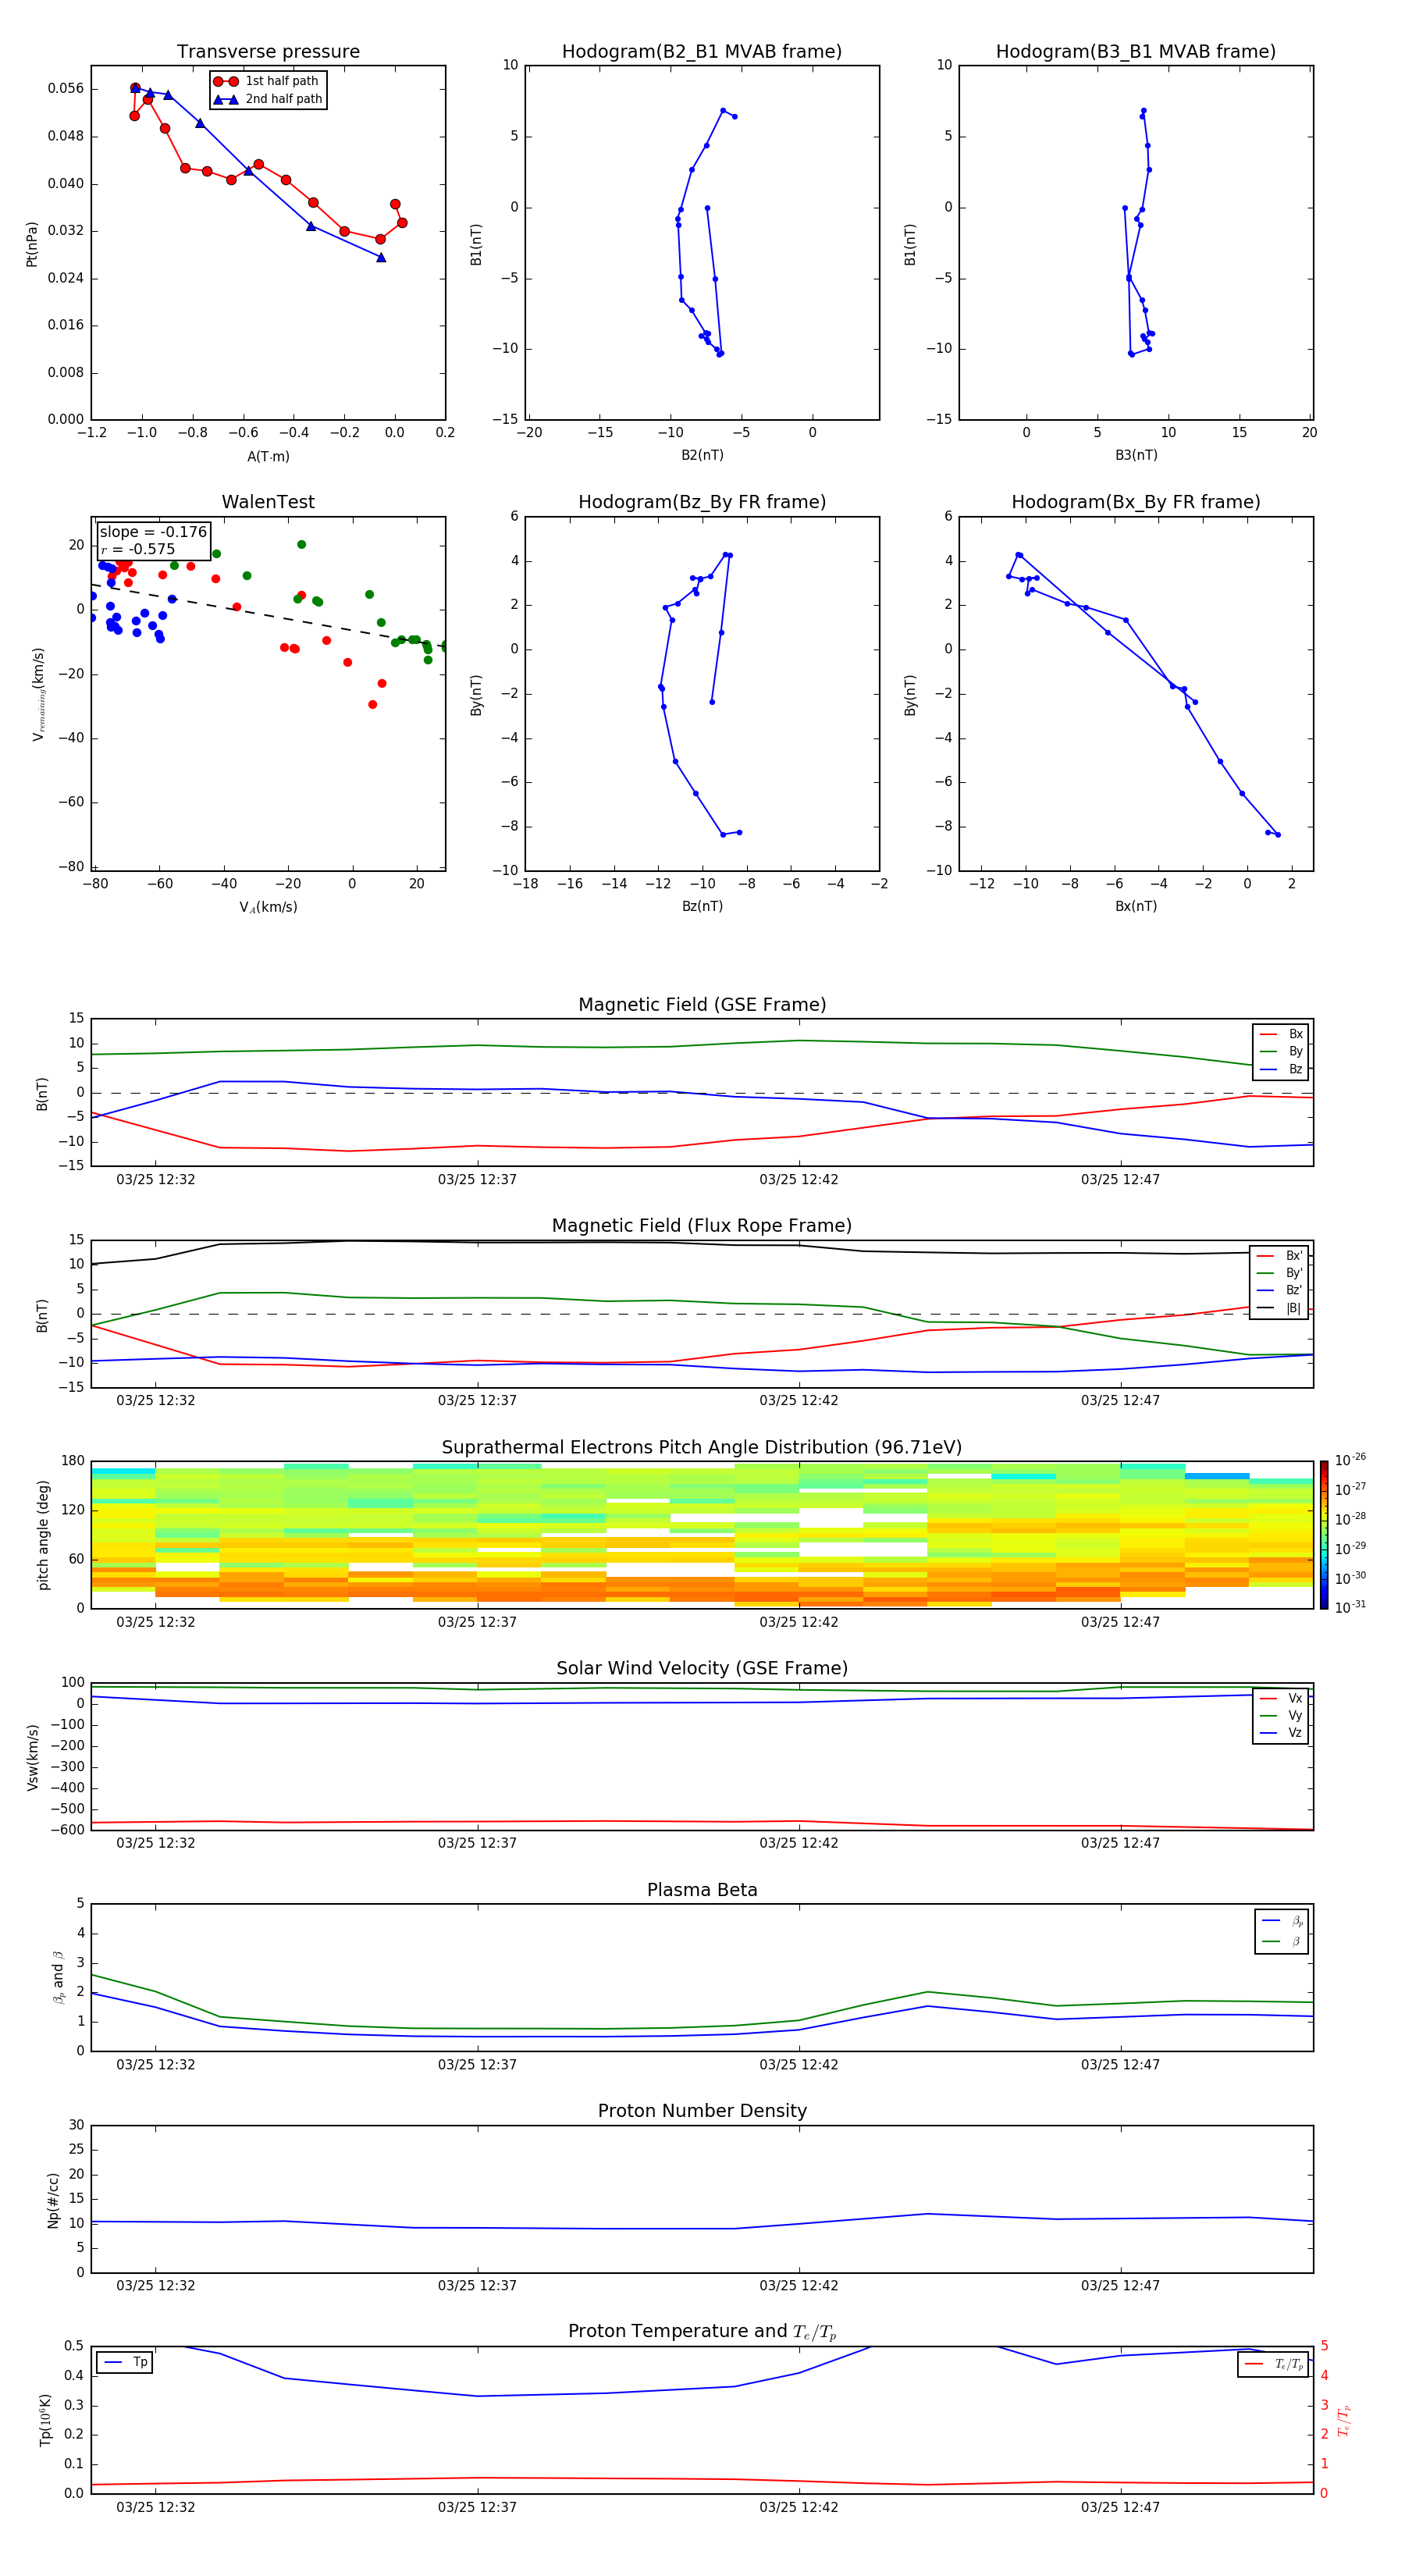This screenshot has height=2576, width=1405.
Task: Click the "Bz'" legend entry in Flux Rope panel
Action: [1280, 1290]
